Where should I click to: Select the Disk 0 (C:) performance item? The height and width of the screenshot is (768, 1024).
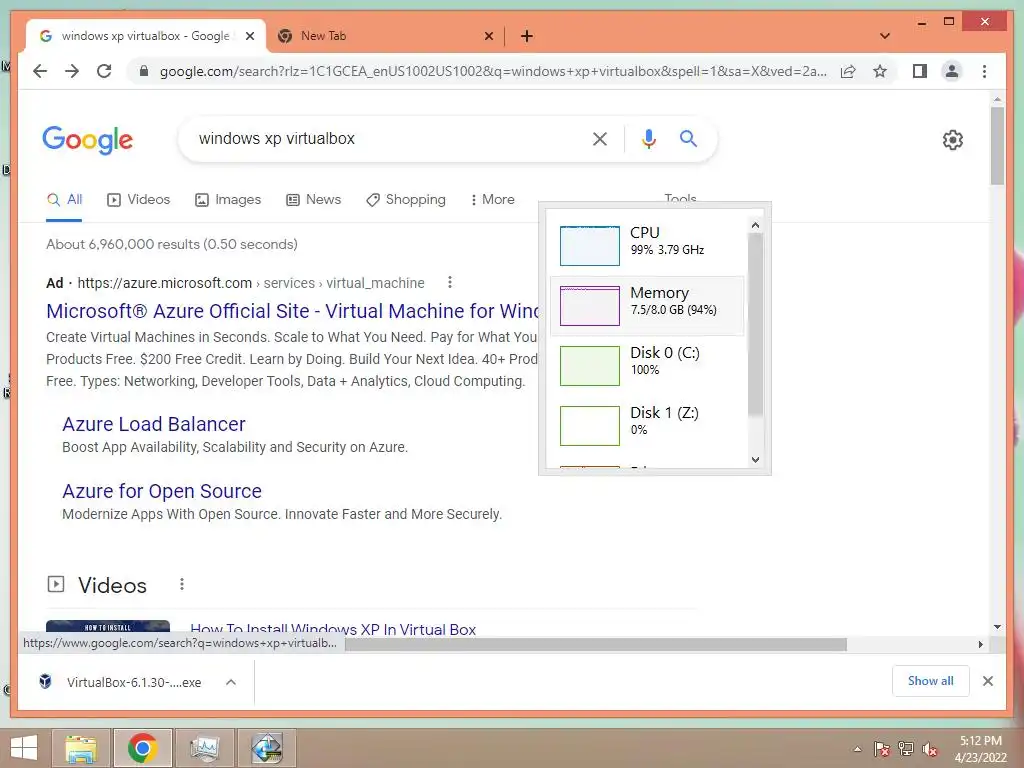[647, 365]
